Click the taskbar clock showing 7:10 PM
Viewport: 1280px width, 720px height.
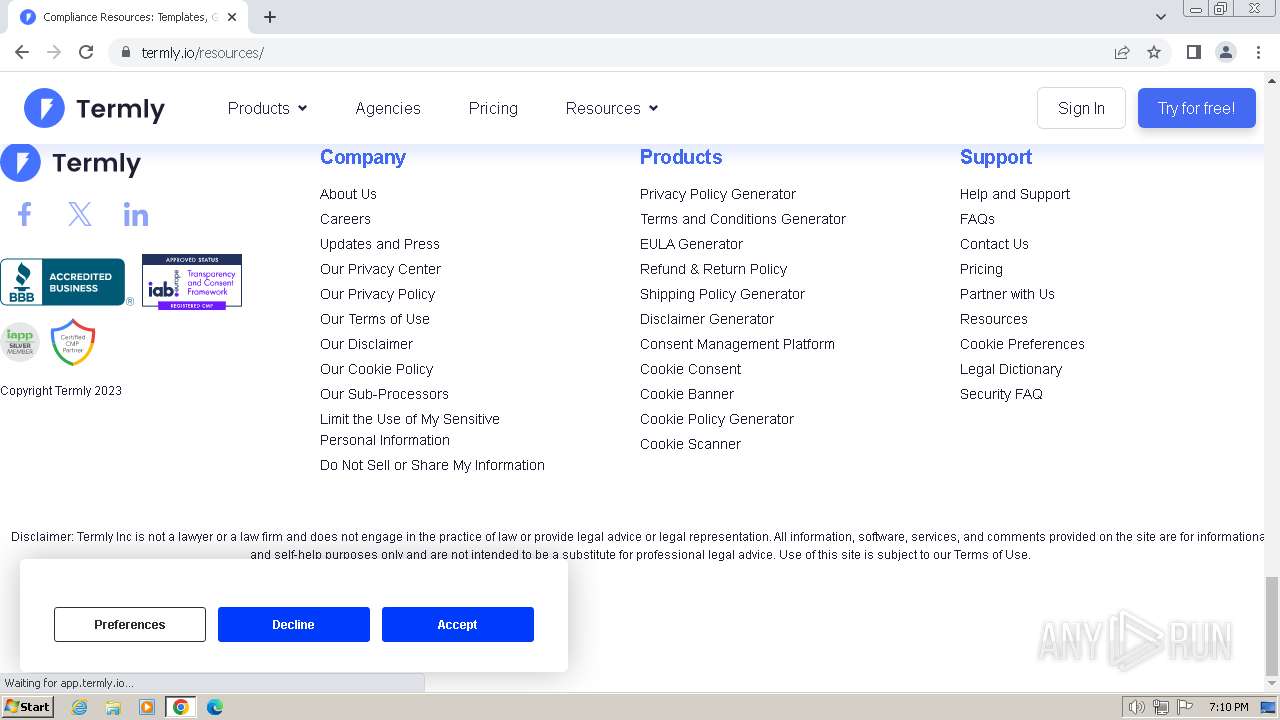[x=1228, y=707]
